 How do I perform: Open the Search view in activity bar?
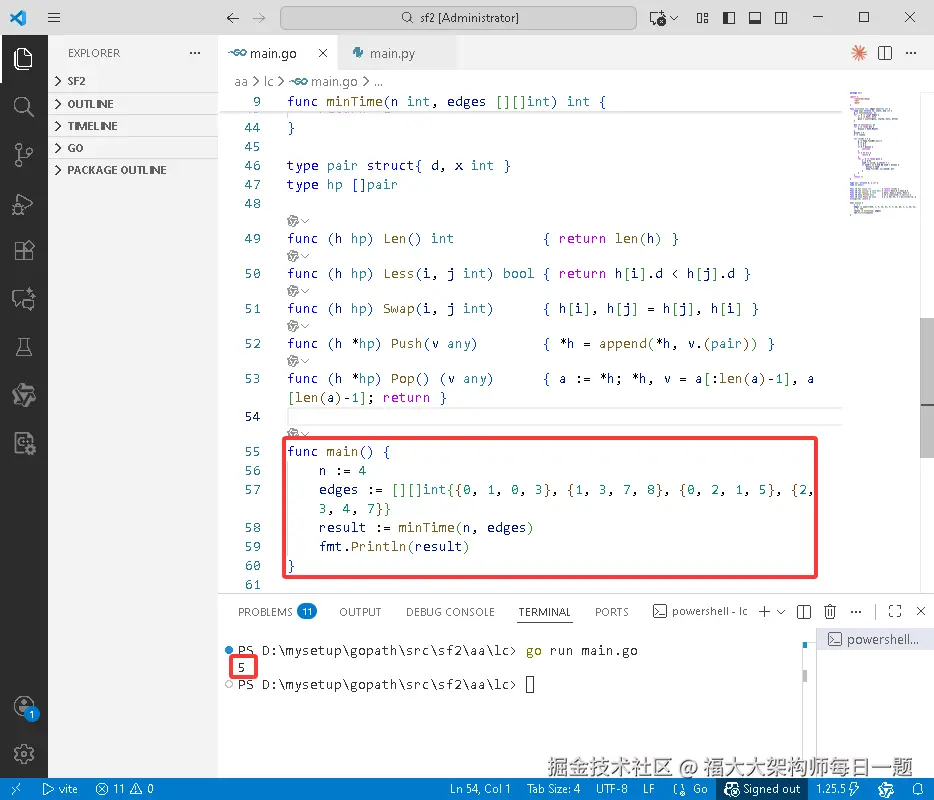pyautogui.click(x=23, y=107)
